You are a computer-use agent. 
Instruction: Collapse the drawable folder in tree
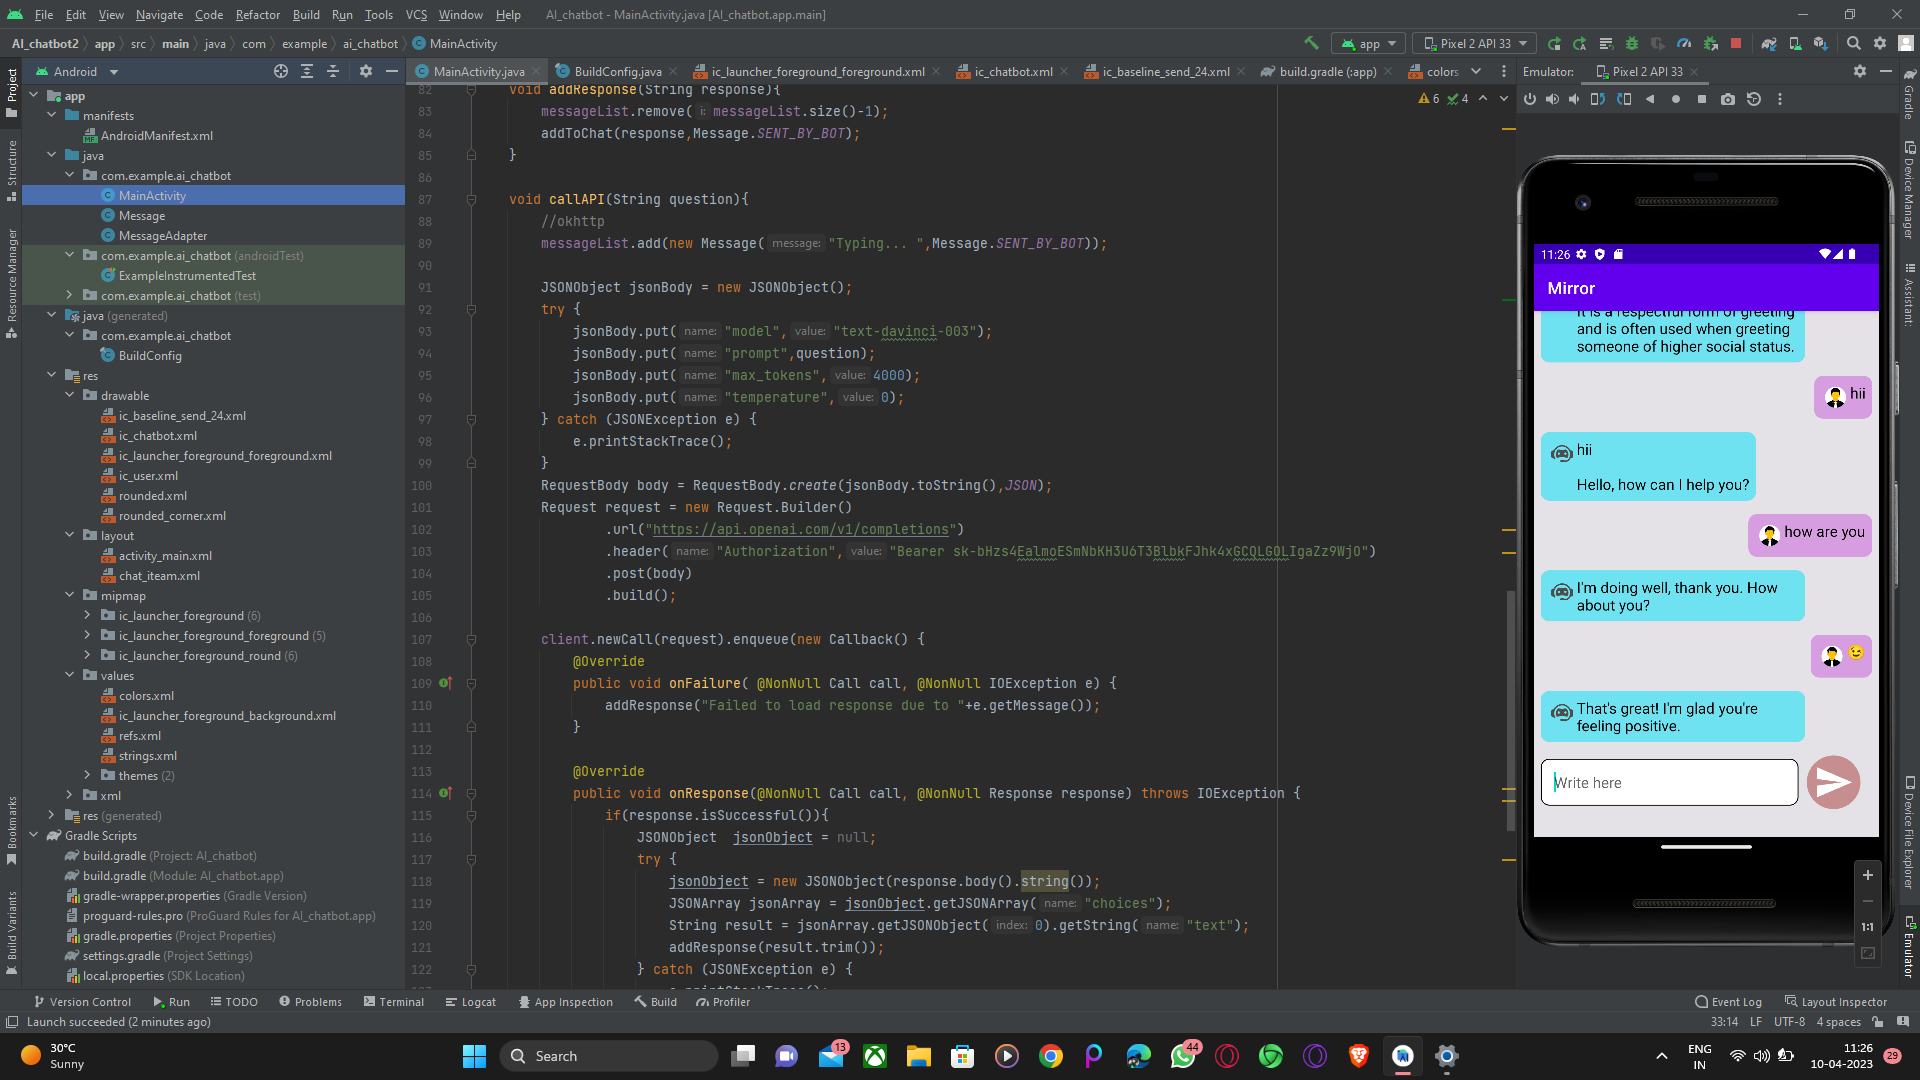pyautogui.click(x=70, y=395)
